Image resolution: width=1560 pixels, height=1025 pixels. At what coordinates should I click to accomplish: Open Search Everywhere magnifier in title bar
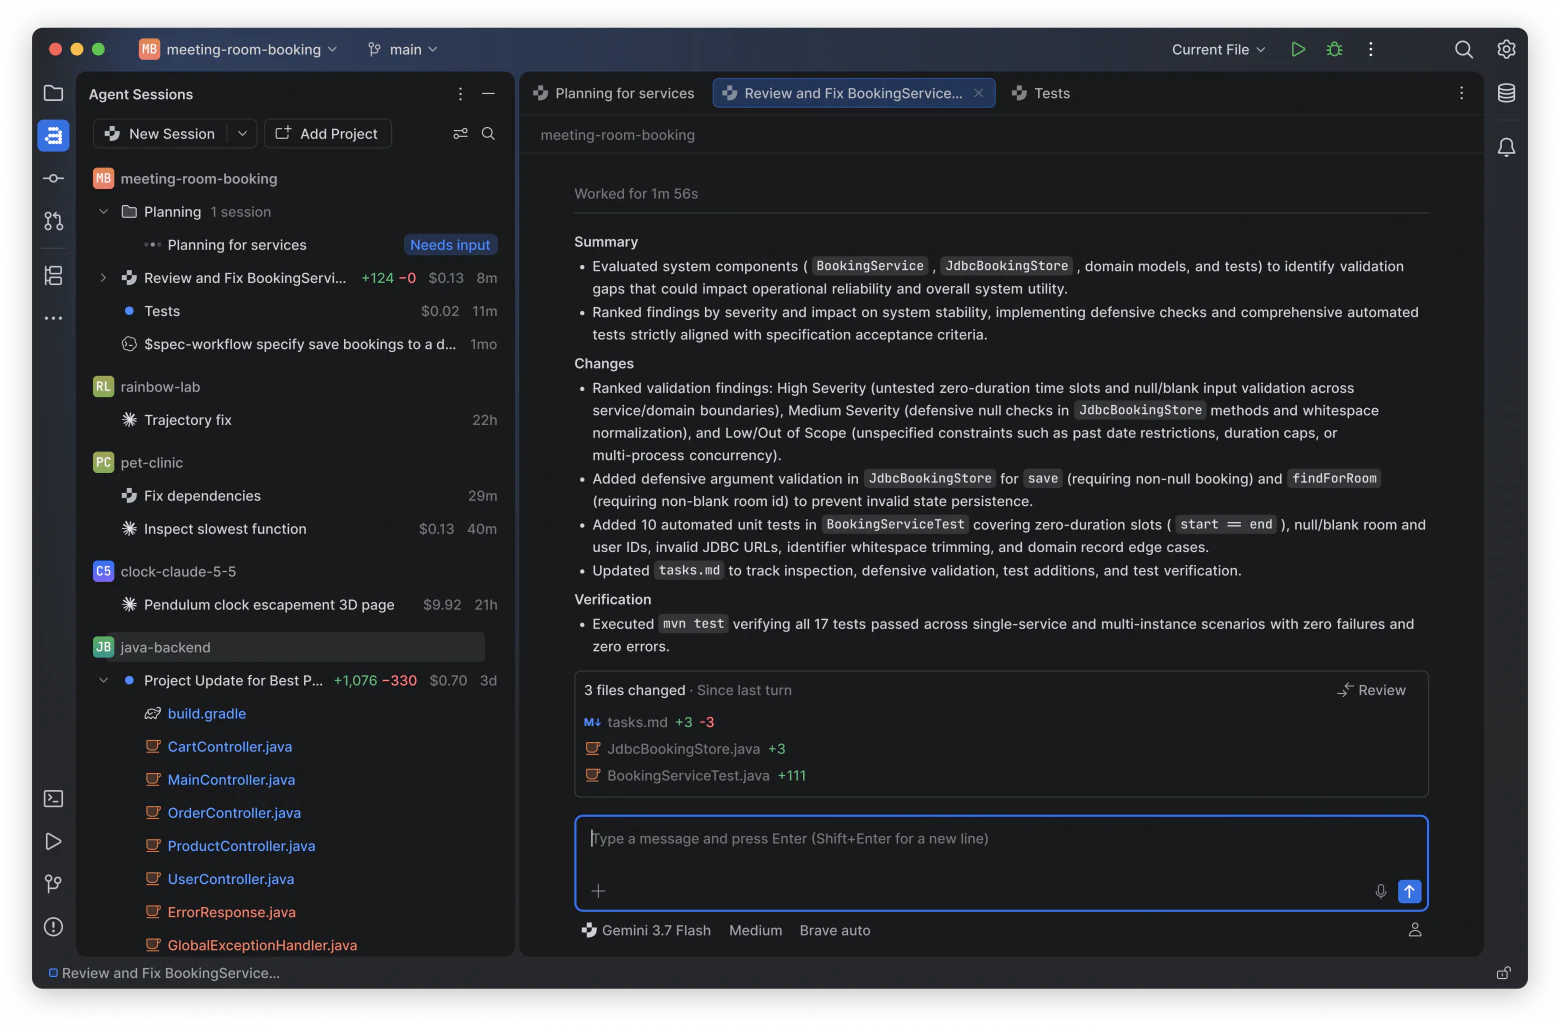(x=1464, y=49)
